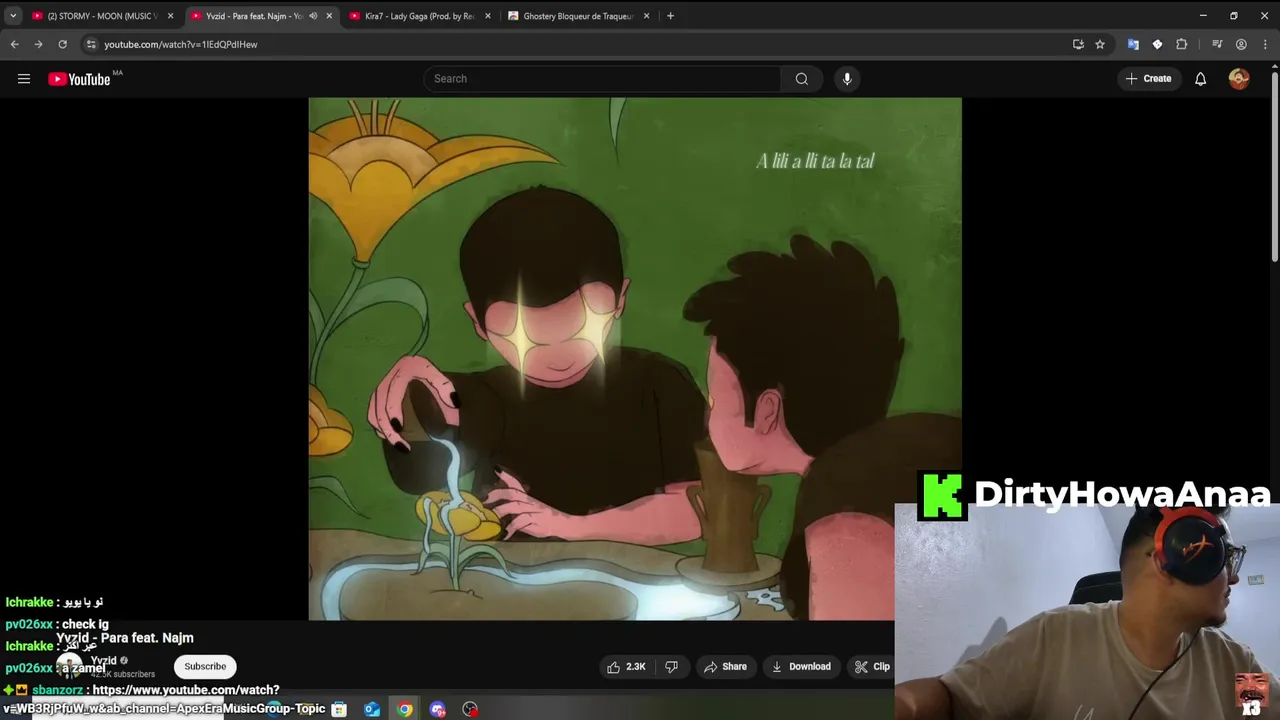This screenshot has width=1280, height=720.
Task: Open the YouTube account avatar menu
Action: (x=1239, y=79)
